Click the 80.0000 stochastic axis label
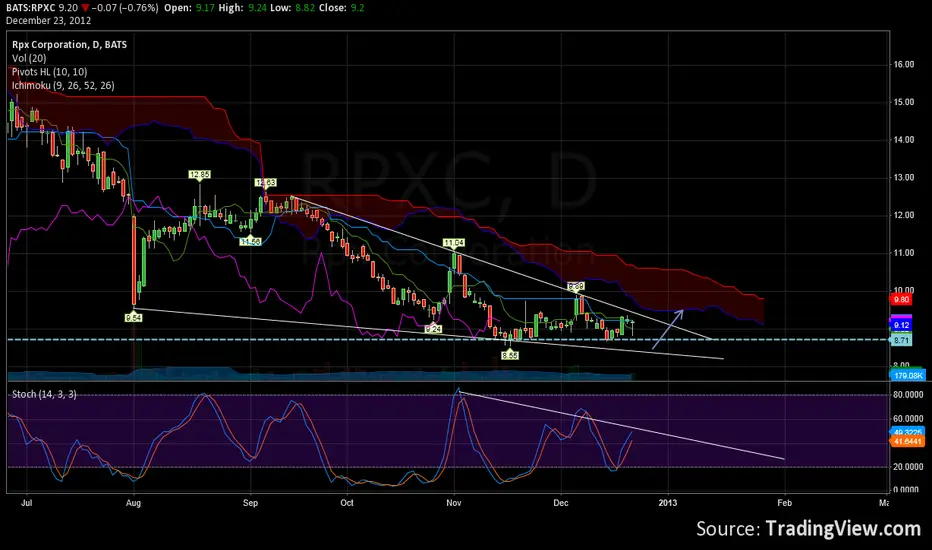Screen dimensions: 932x550 [908, 395]
